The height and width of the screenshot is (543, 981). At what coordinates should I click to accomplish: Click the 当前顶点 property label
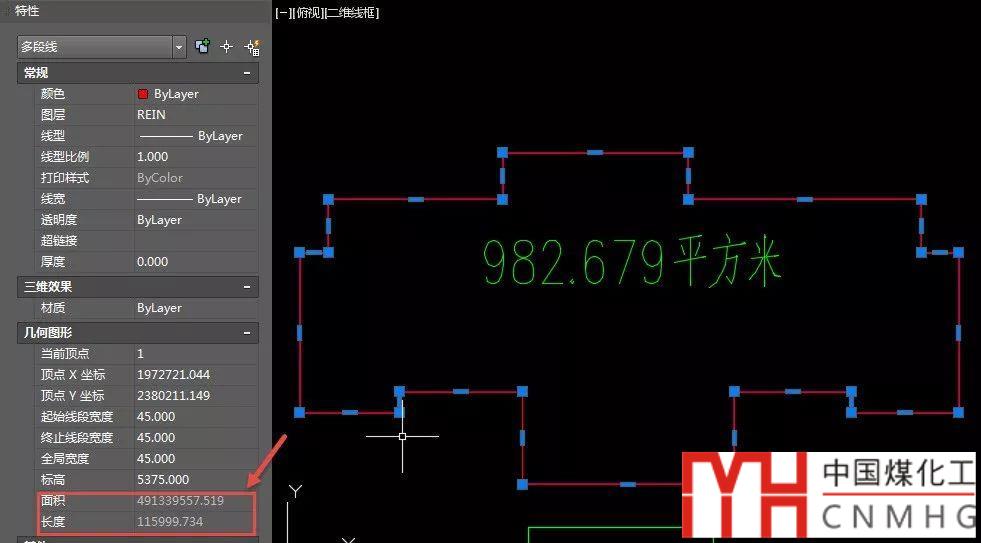(x=65, y=354)
